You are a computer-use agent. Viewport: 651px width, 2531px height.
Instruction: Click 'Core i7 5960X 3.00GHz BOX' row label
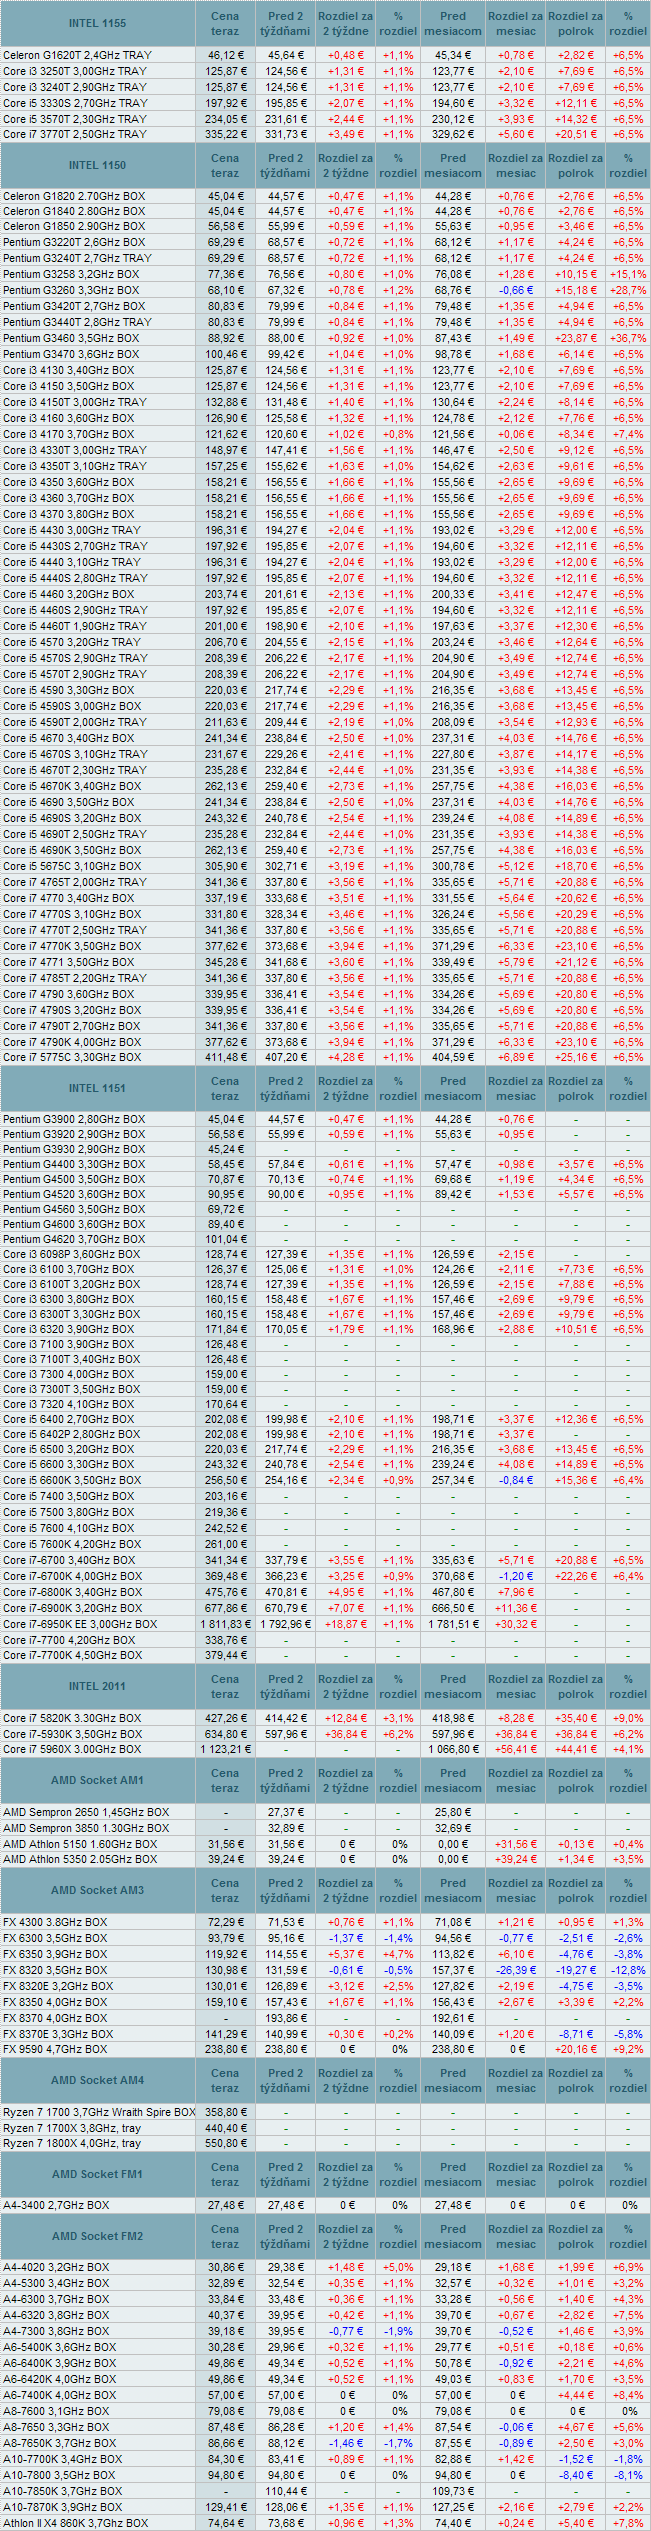[72, 1749]
